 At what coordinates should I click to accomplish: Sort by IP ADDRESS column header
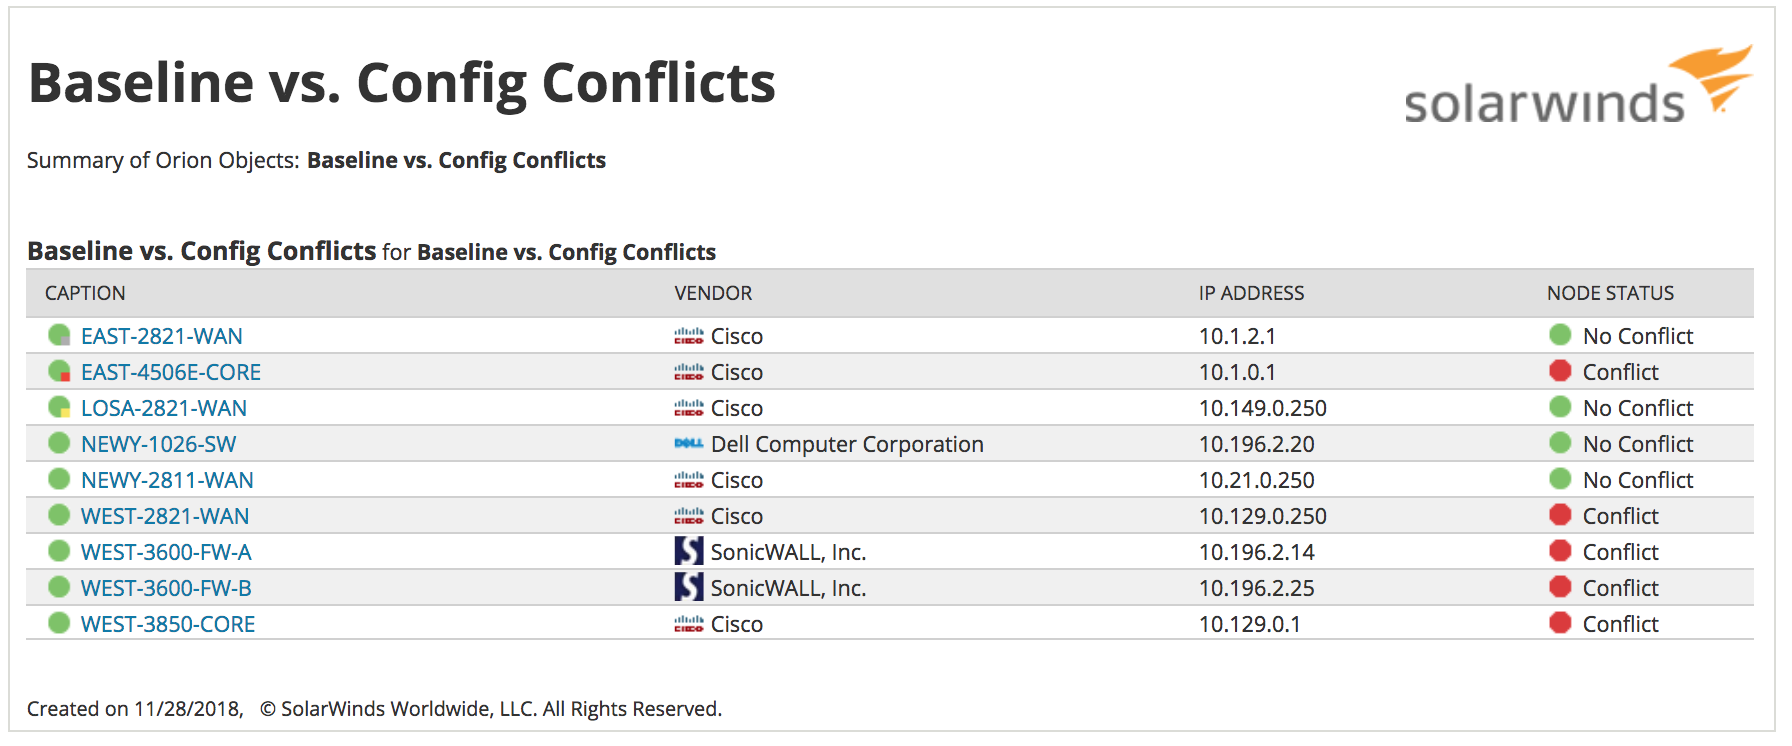click(x=1251, y=293)
